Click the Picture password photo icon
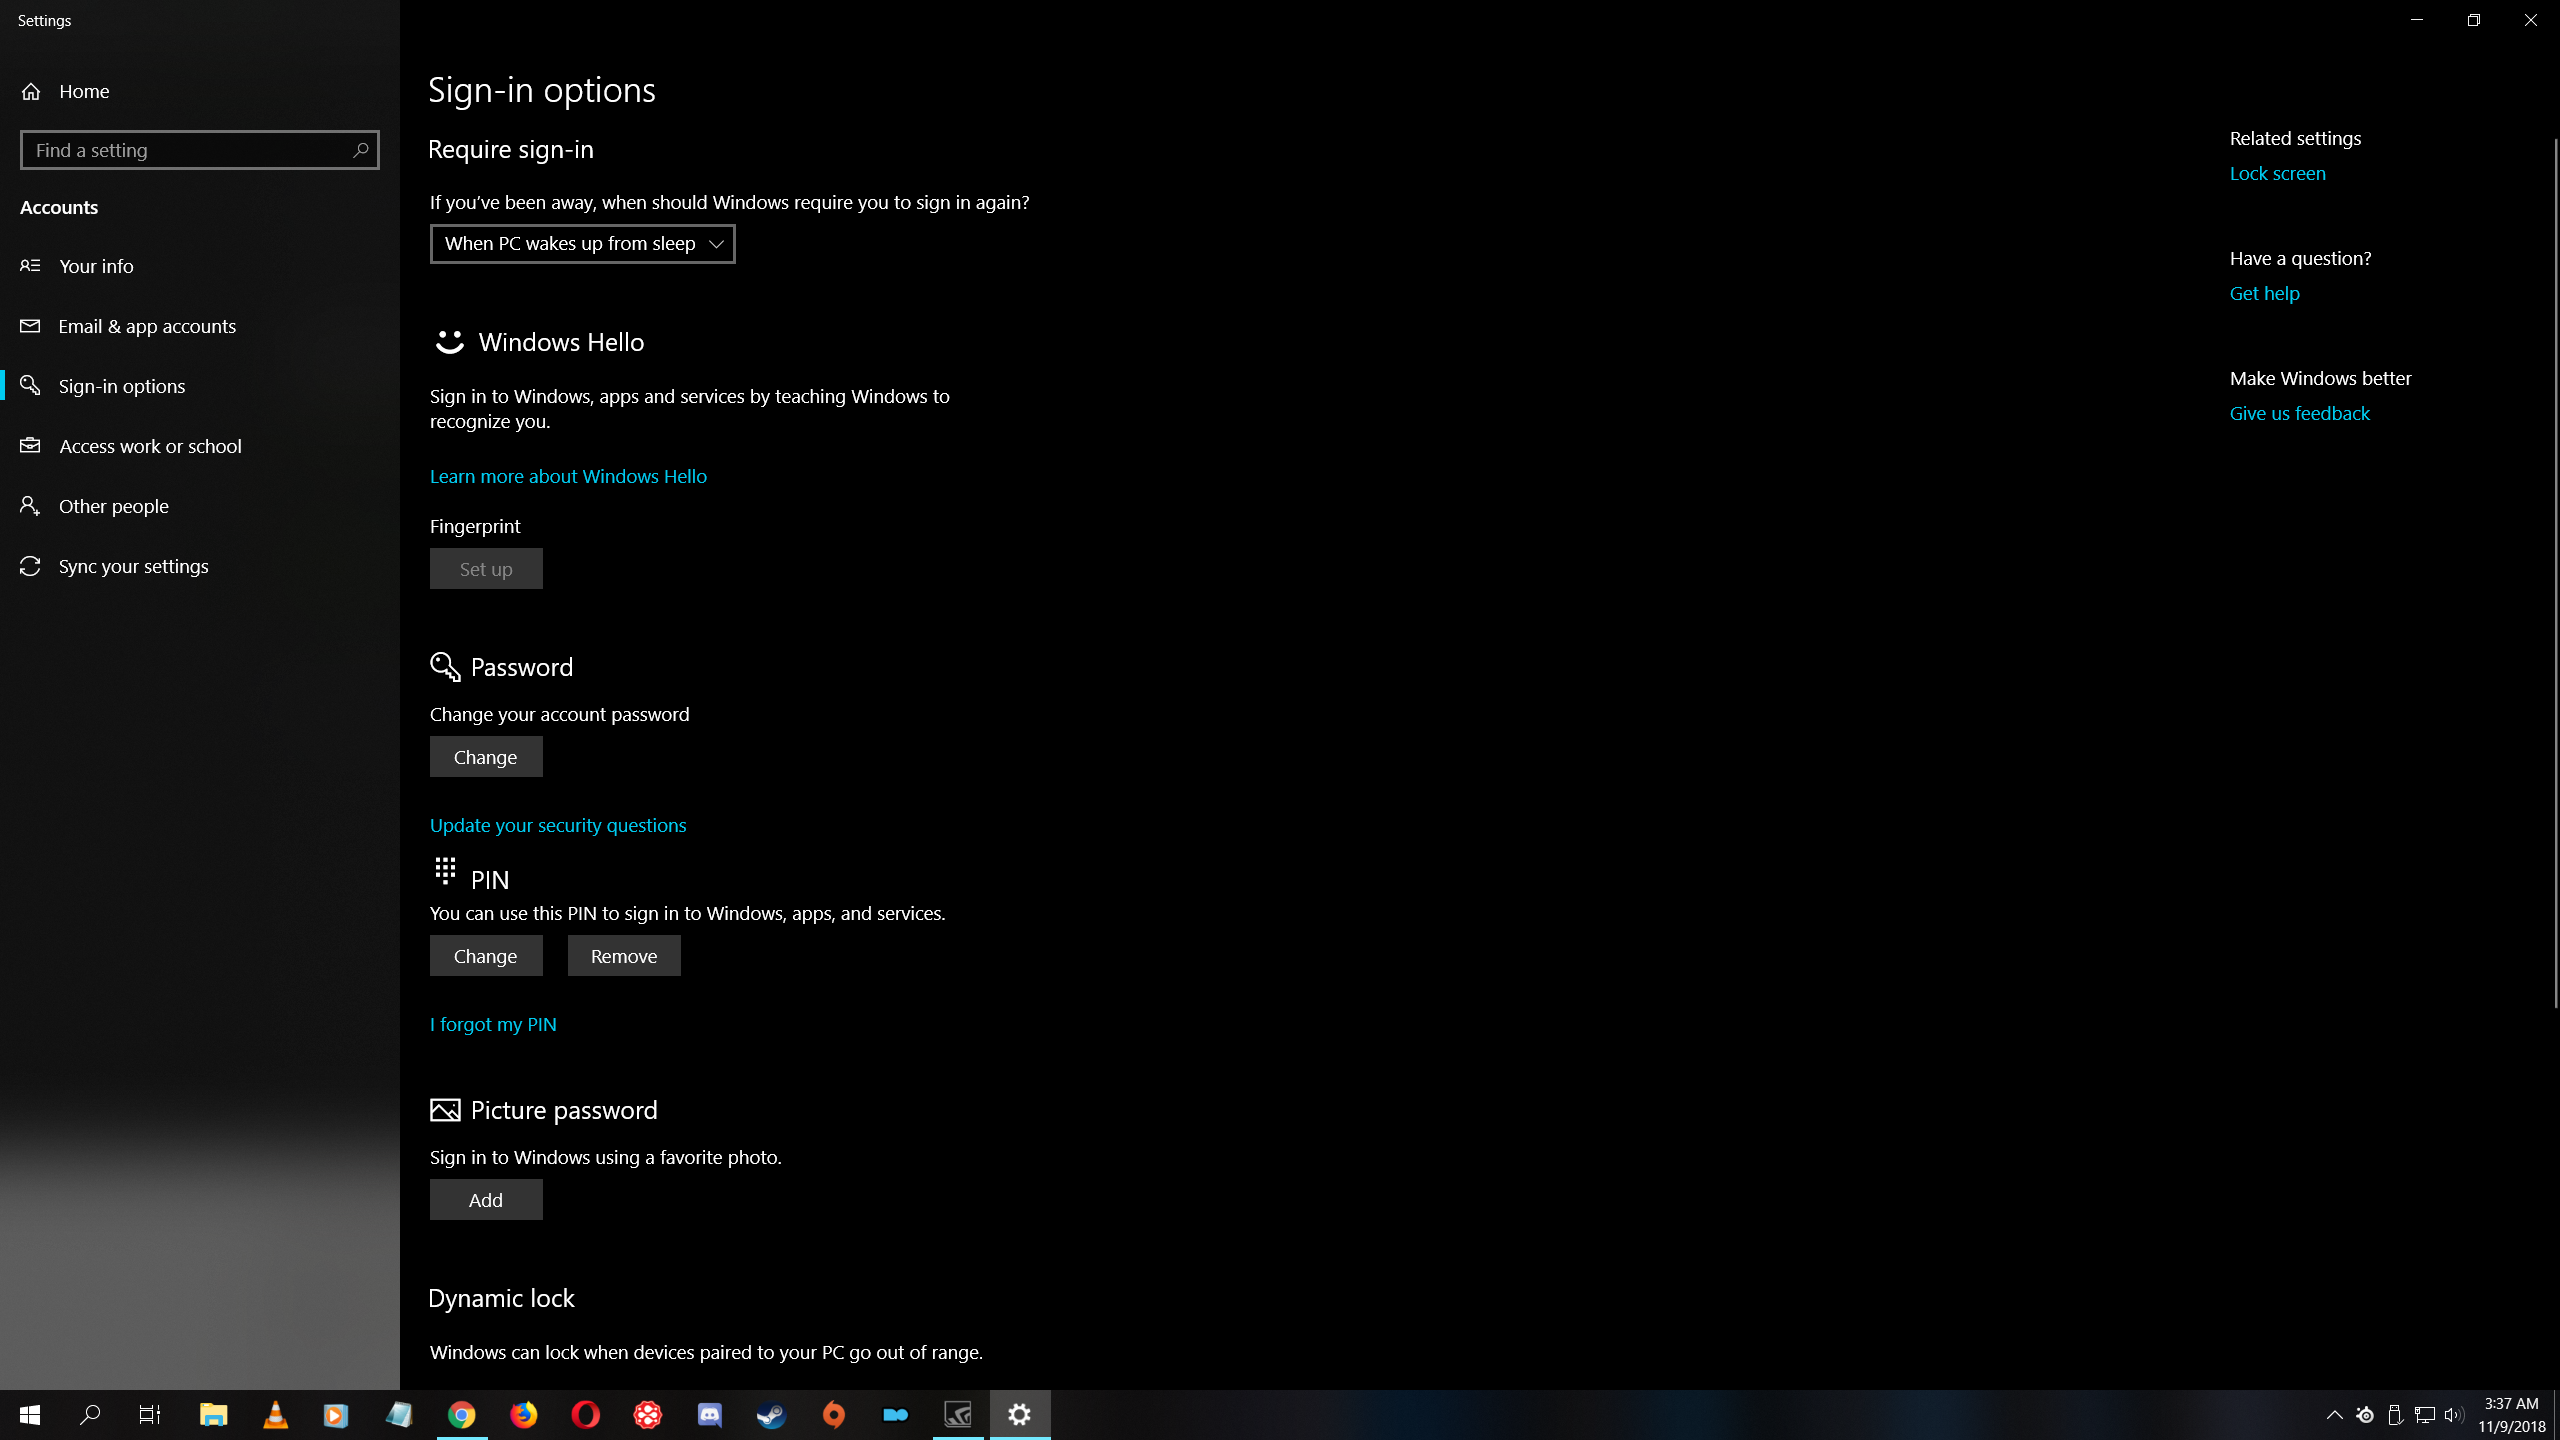Screen dimensions: 2560x1440 pyautogui.click(x=445, y=1108)
